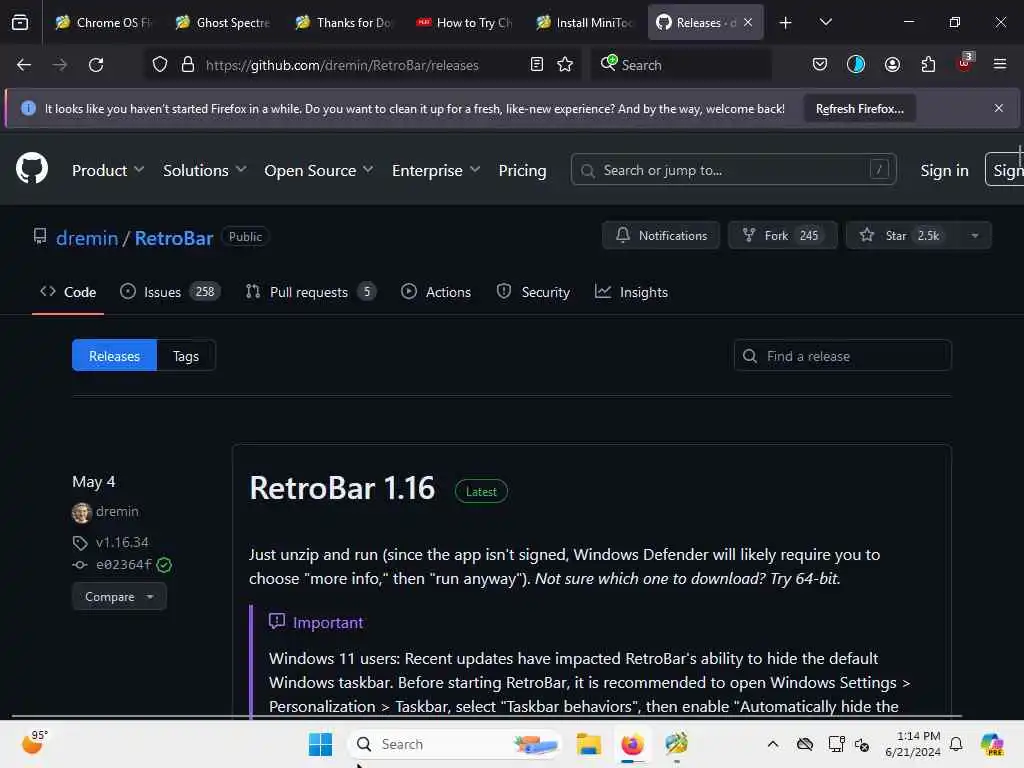
Task: Open release author dremin profile
Action: pos(117,511)
